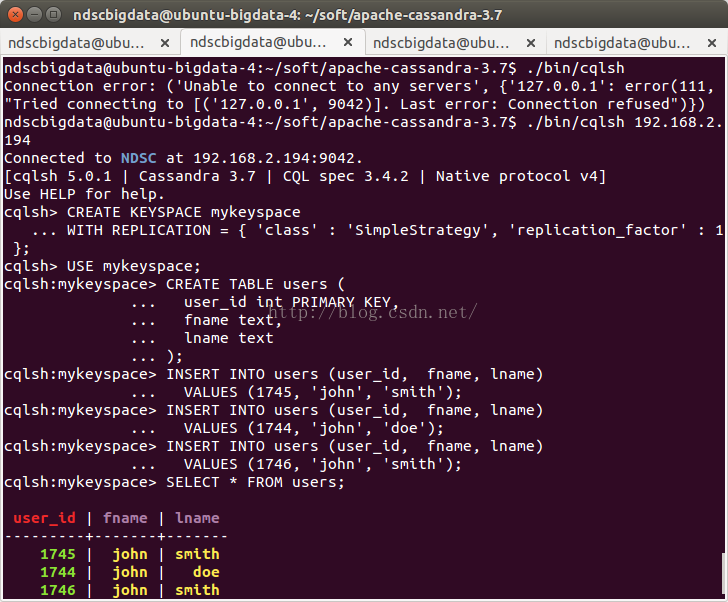Click the 'CREATE KEYSPACE mykeyspace' command
Image resolution: width=728 pixels, height=602 pixels.
[x=183, y=212]
